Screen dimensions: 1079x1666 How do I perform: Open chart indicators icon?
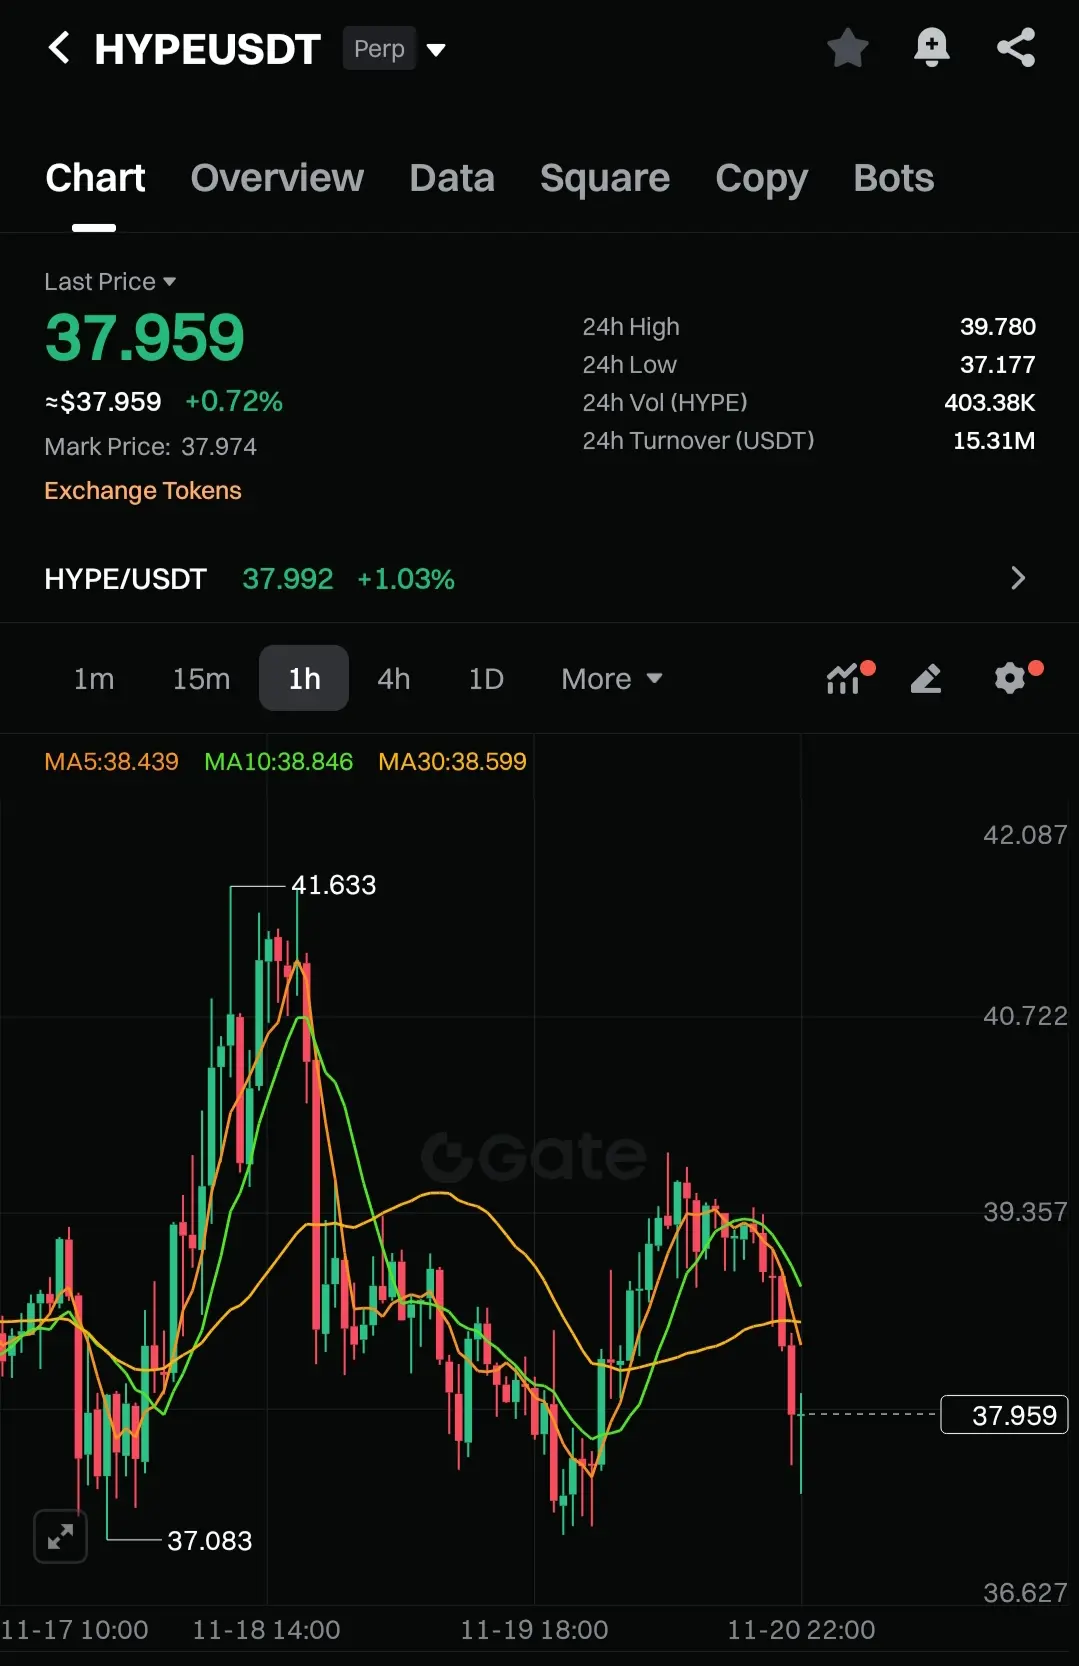coord(850,678)
